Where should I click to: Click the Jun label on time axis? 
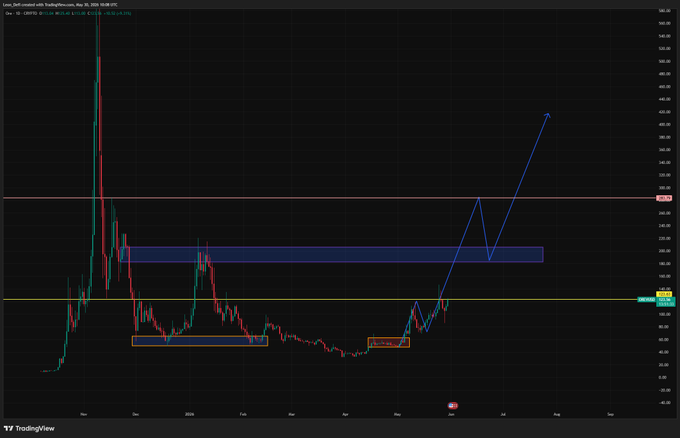click(451, 414)
